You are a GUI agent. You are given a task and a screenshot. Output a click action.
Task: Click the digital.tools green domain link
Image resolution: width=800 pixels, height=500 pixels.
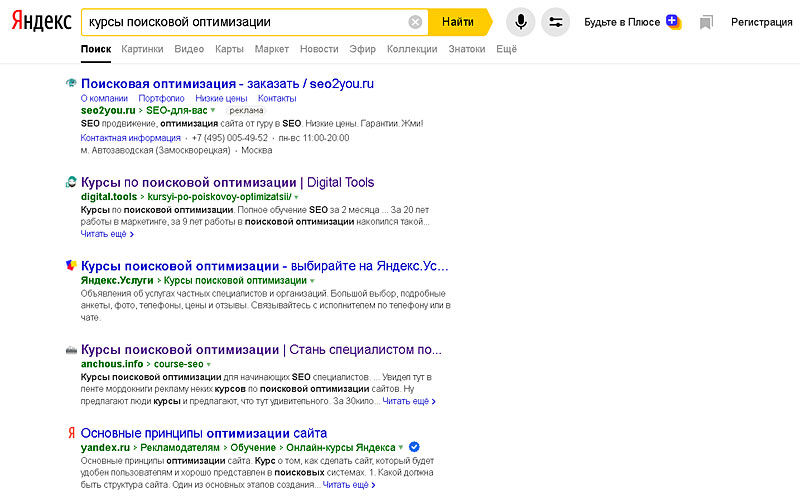tap(109, 197)
